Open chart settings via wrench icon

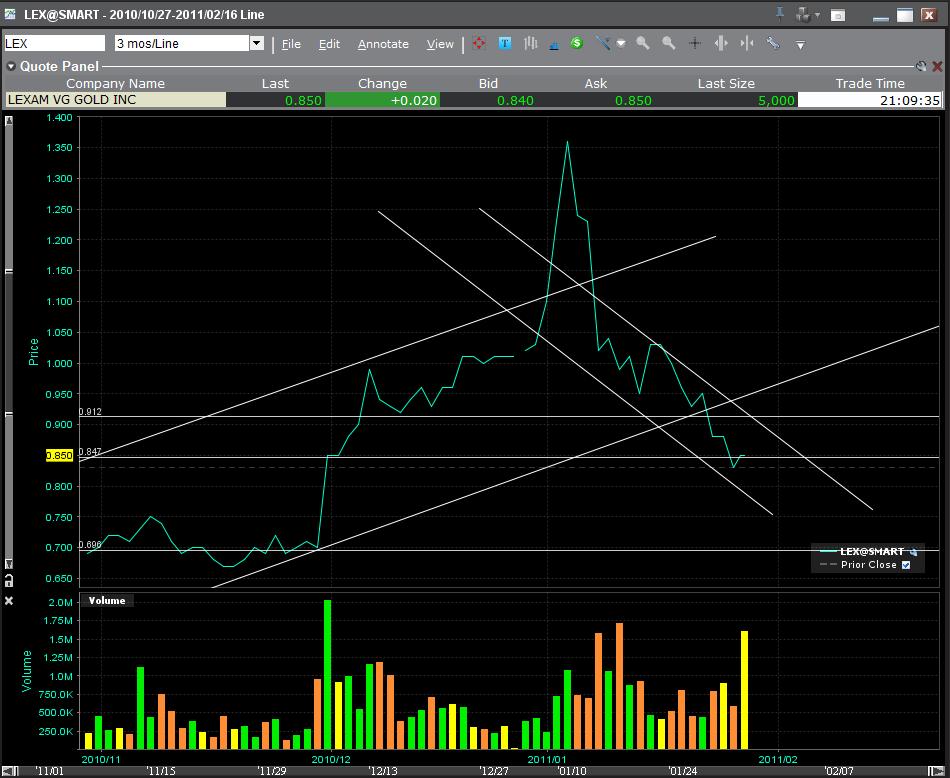coord(772,43)
